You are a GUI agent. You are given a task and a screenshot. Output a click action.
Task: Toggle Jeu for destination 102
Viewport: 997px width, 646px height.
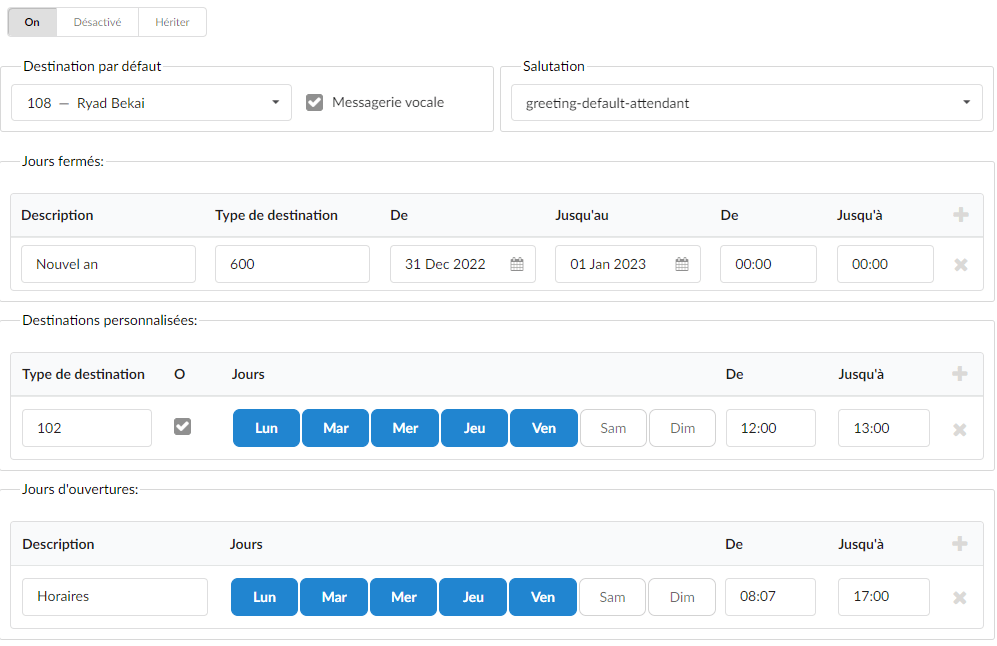tap(474, 428)
